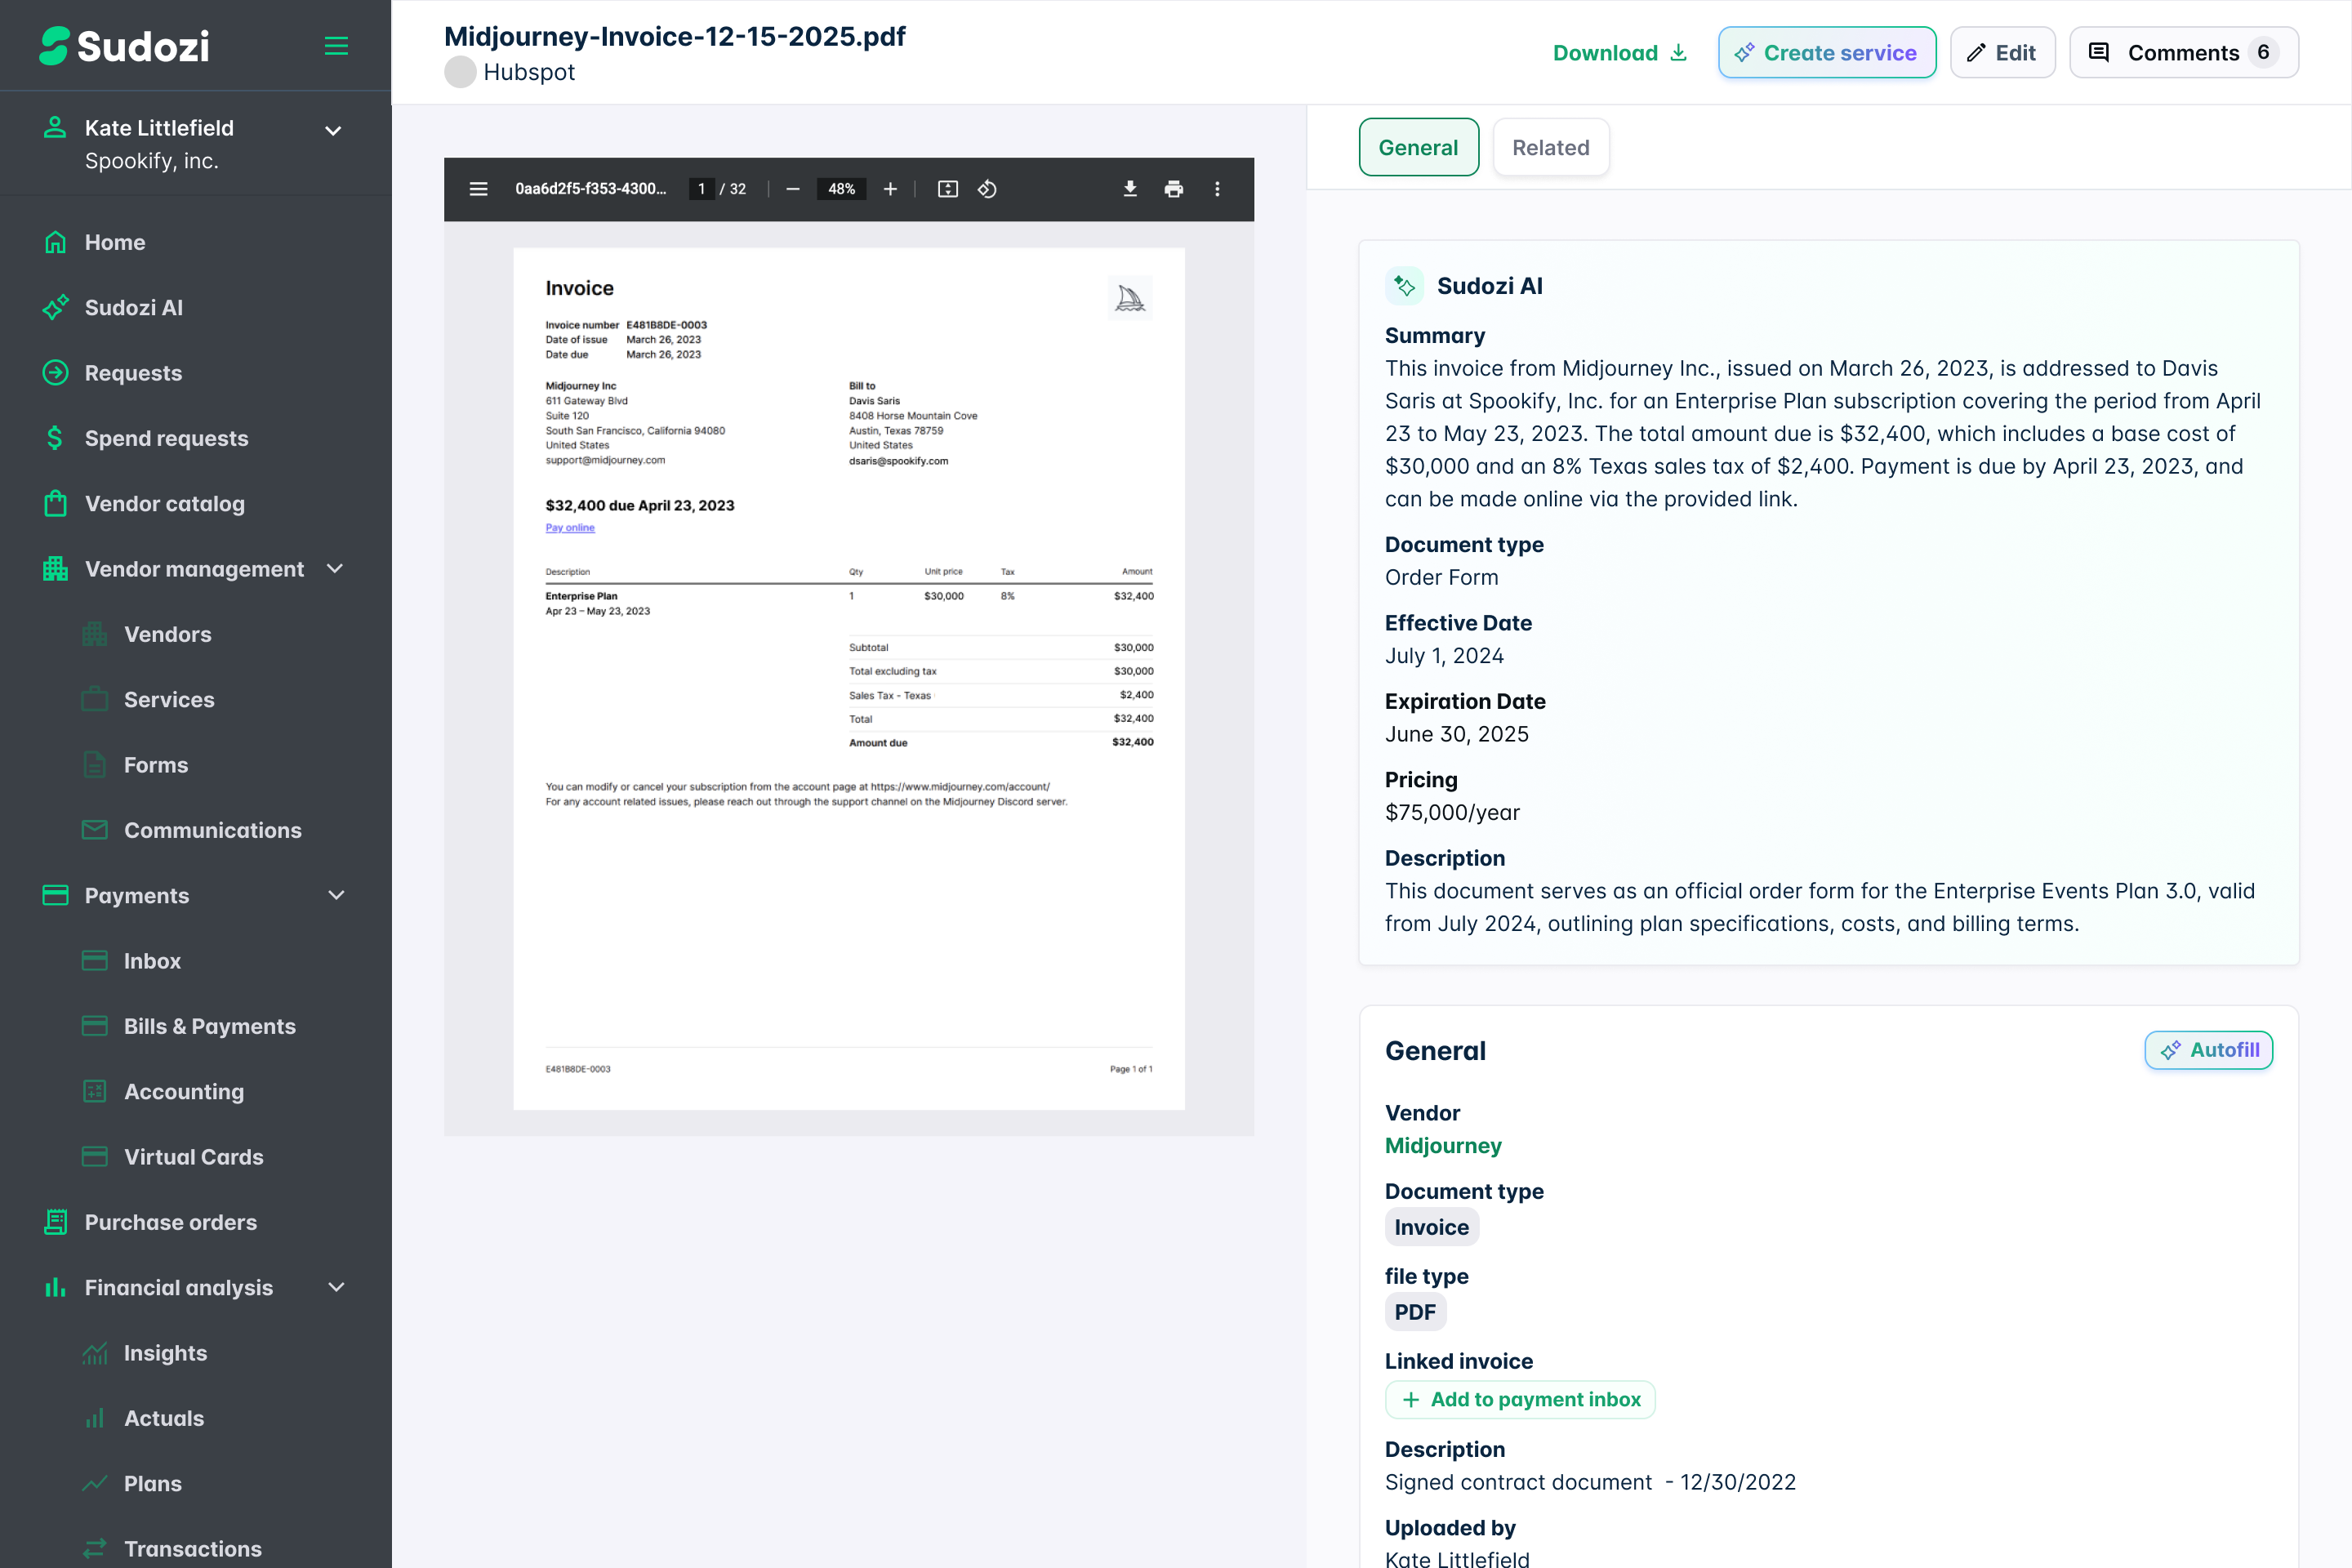Click the fit to page icon
The height and width of the screenshot is (1568, 2352).
(948, 189)
